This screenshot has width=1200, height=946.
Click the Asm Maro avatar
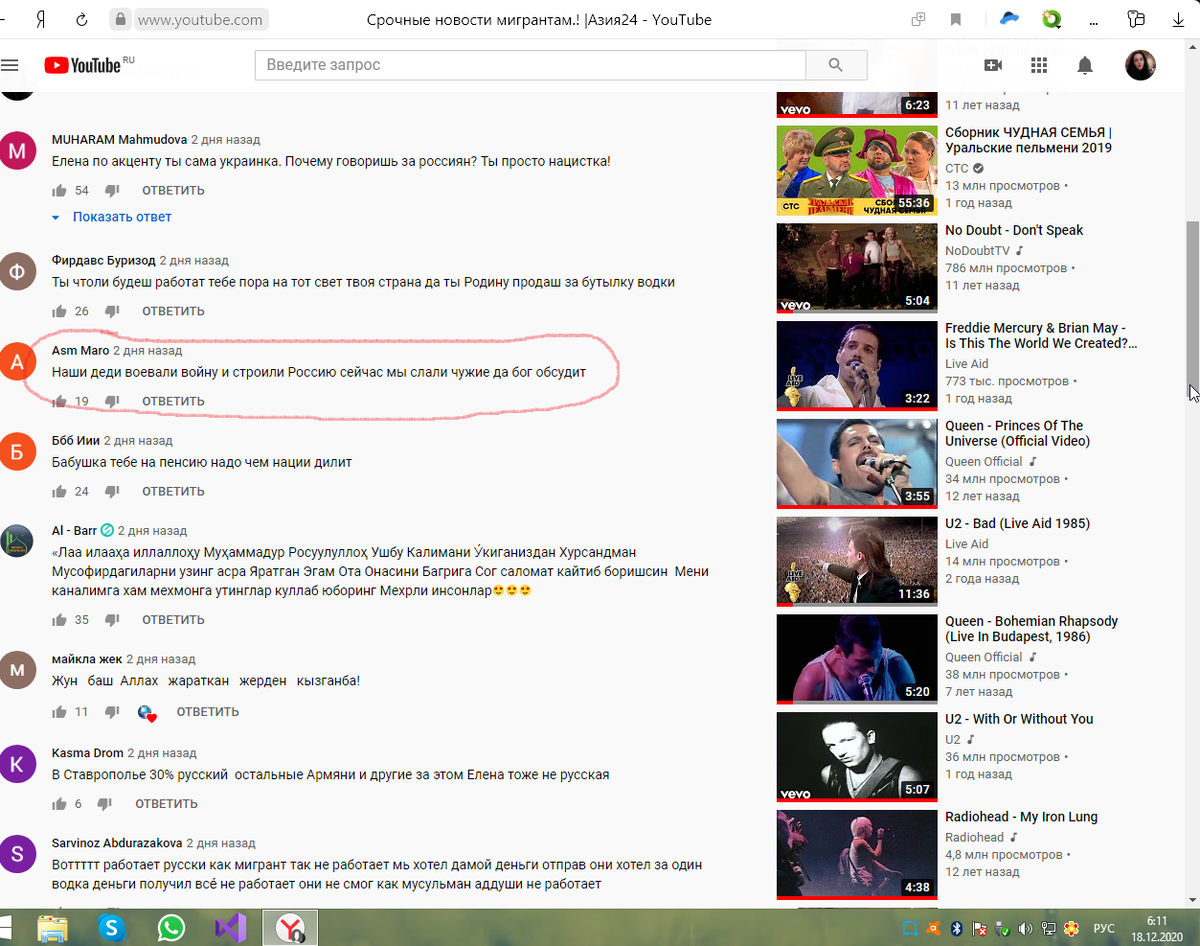click(17, 362)
